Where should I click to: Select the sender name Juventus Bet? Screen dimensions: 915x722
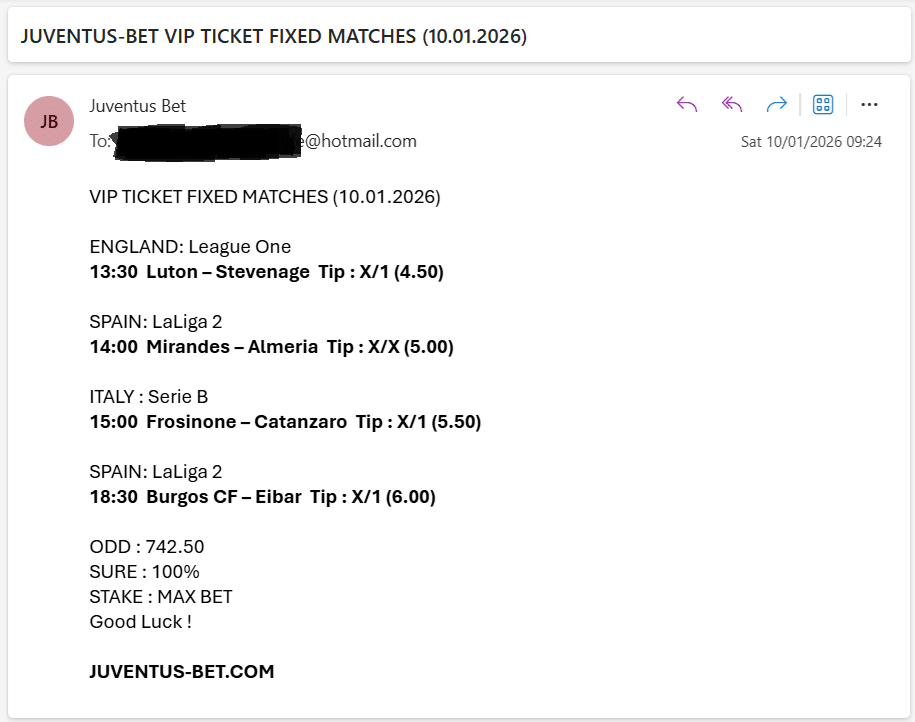point(138,105)
